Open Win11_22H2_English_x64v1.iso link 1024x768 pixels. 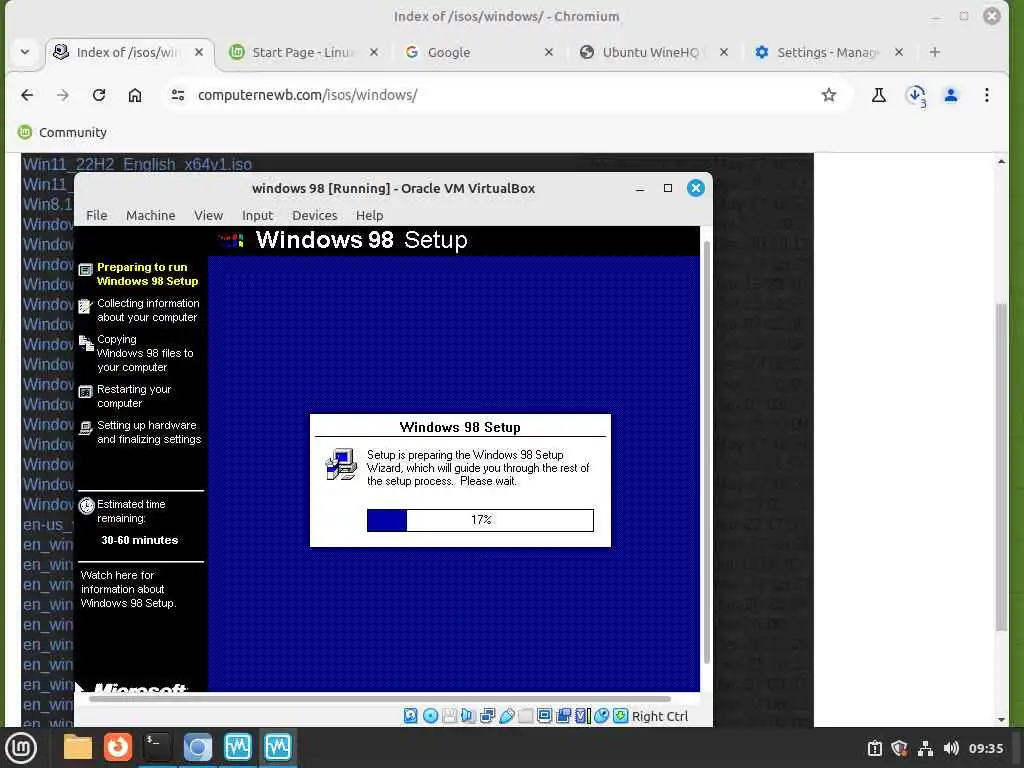pyautogui.click(x=137, y=164)
